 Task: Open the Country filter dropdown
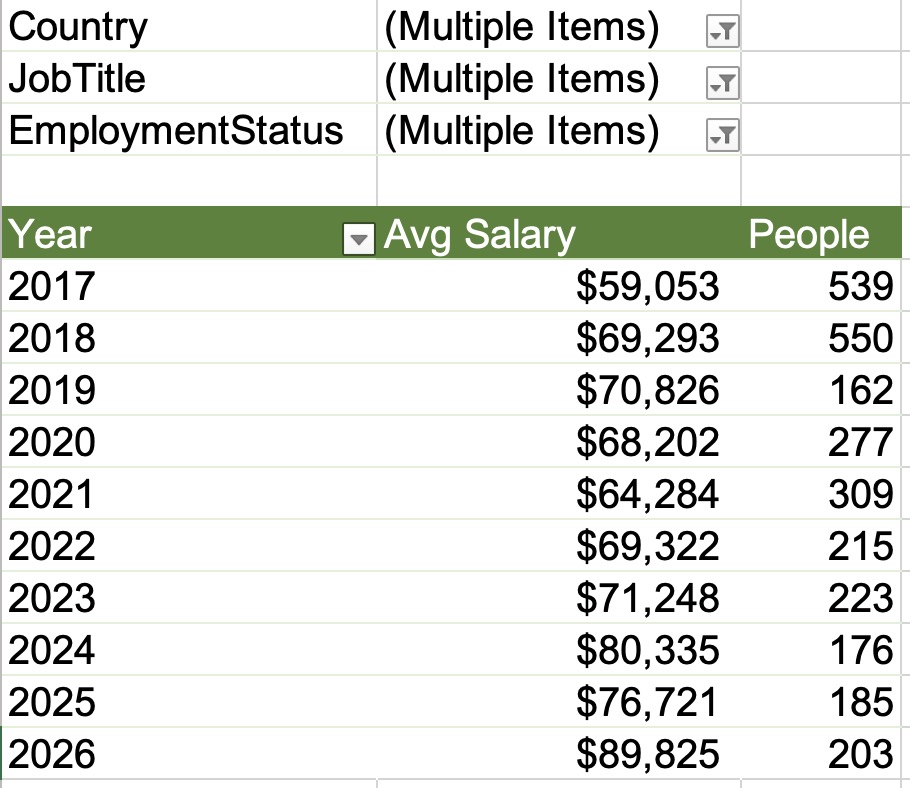tap(721, 33)
